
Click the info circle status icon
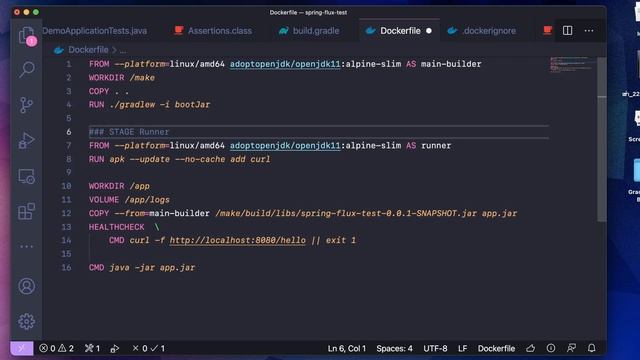coord(551,348)
